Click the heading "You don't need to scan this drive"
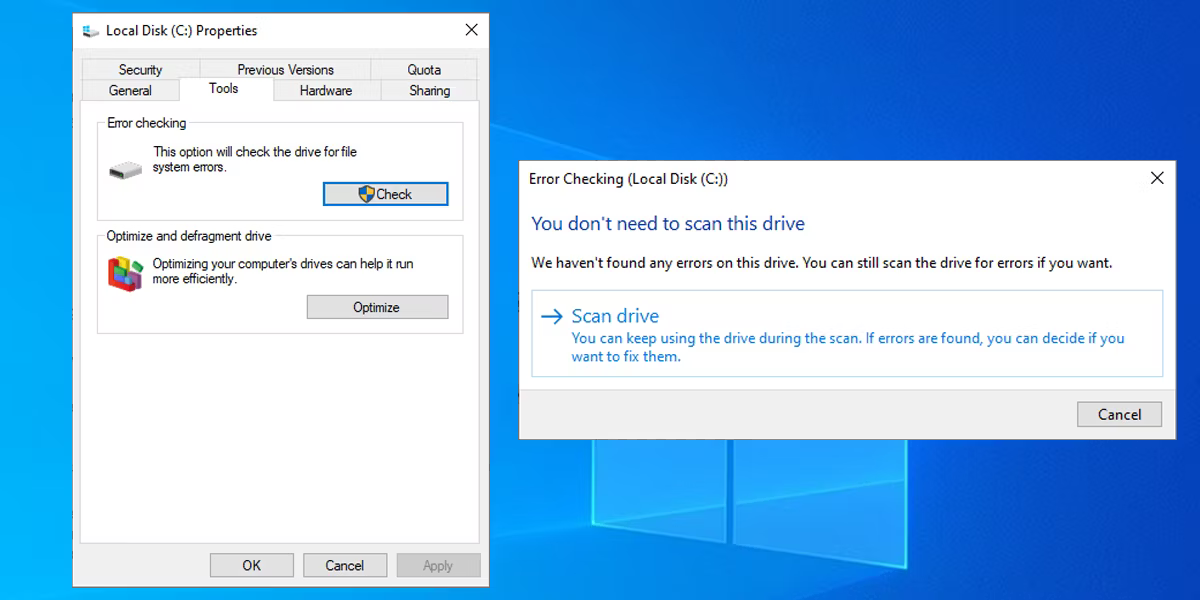The image size is (1200, 600). click(668, 223)
